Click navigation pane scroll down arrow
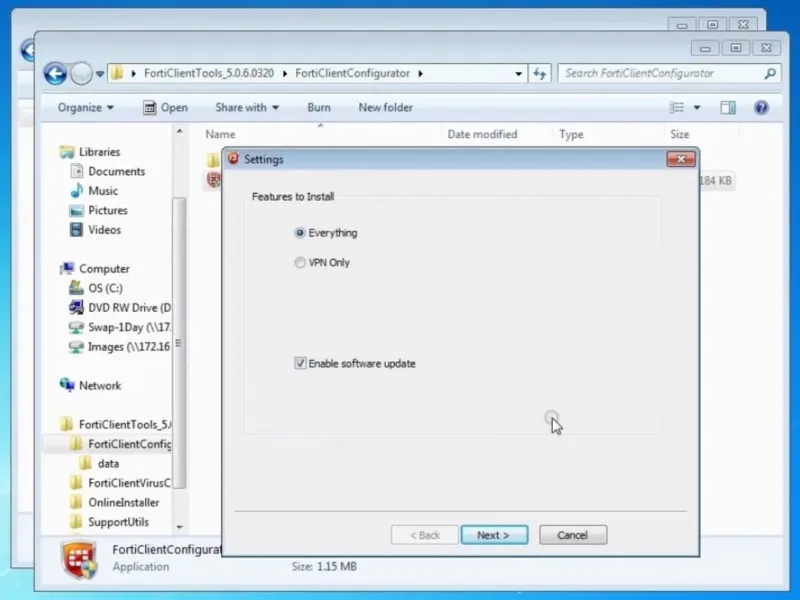 (179, 527)
